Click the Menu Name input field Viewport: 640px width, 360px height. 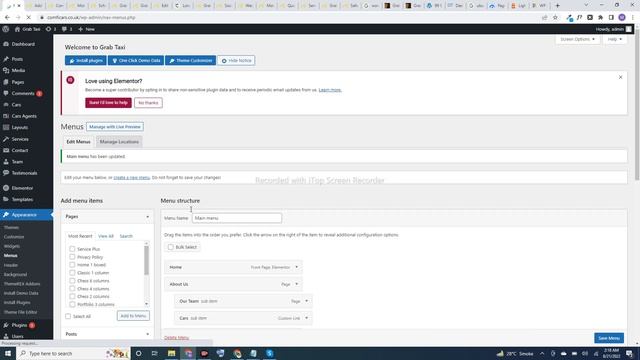(237, 218)
